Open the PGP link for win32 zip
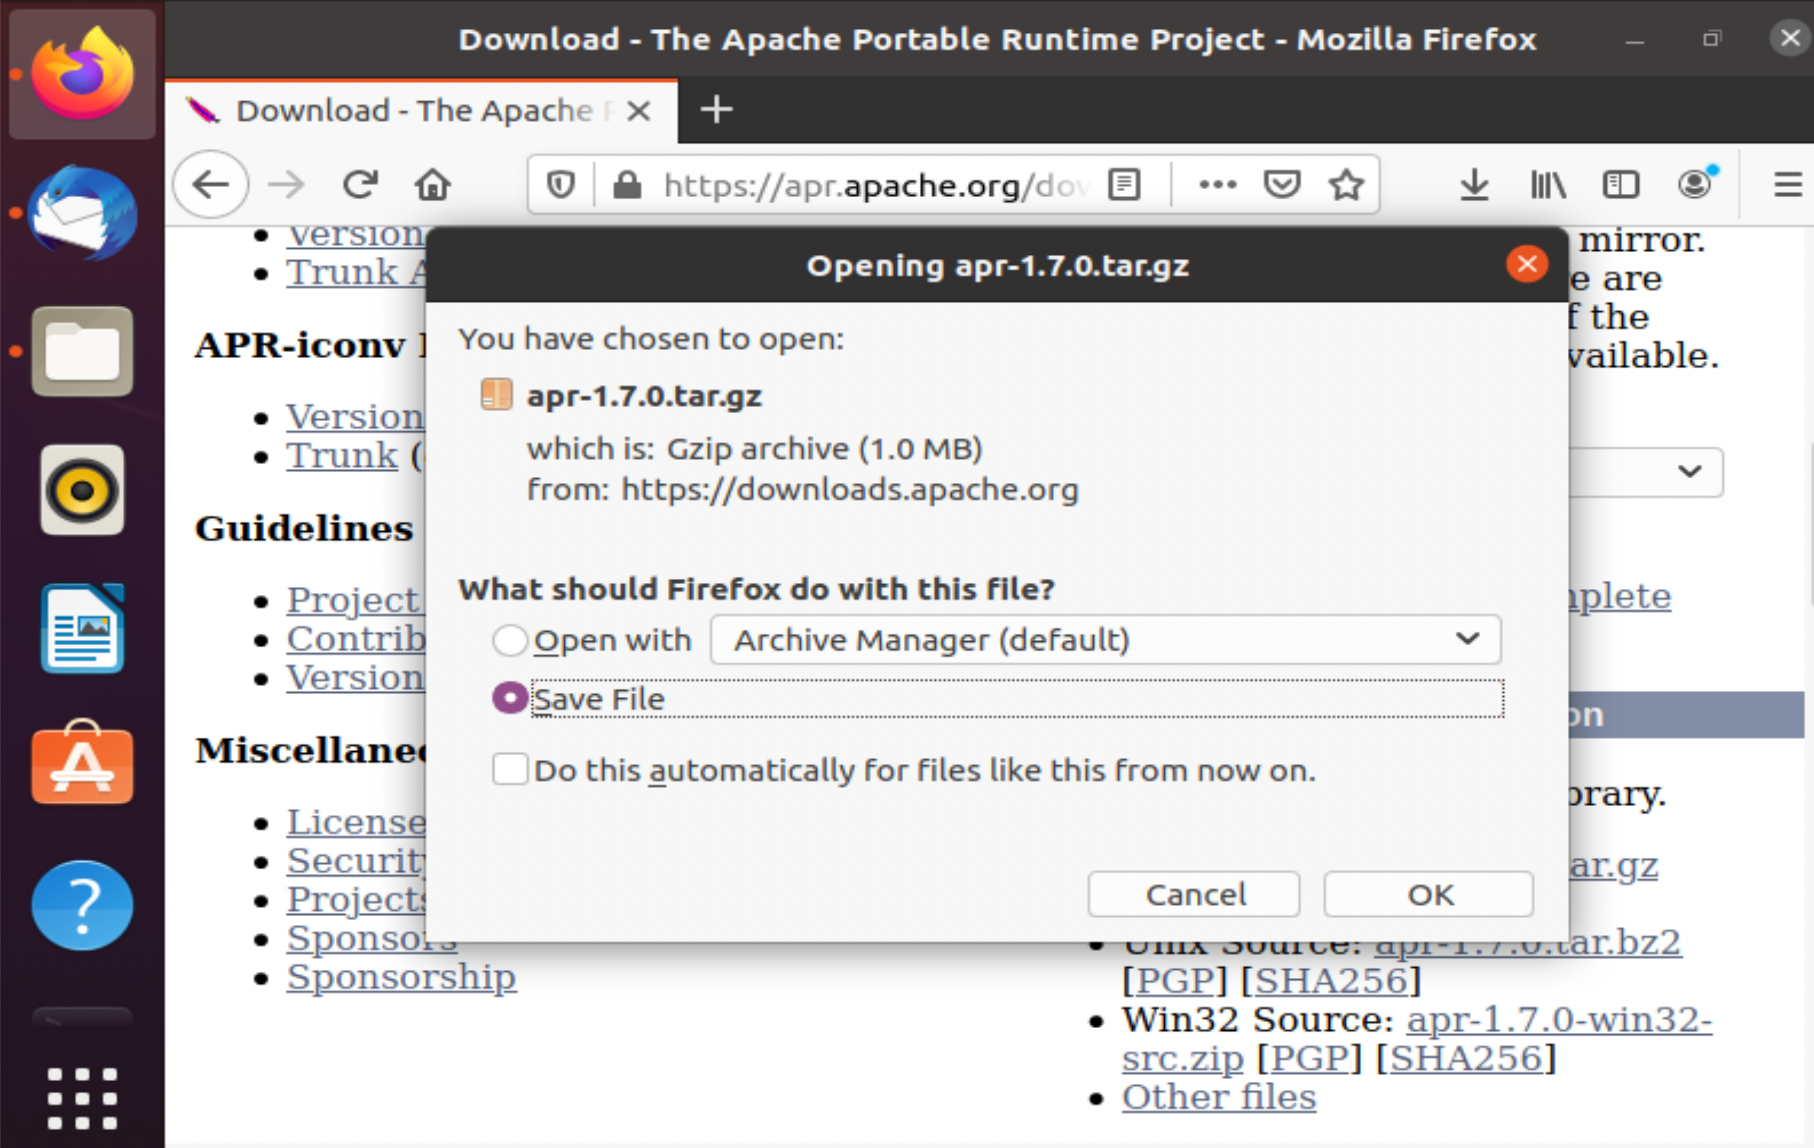The height and width of the screenshot is (1148, 1814). [1309, 1058]
